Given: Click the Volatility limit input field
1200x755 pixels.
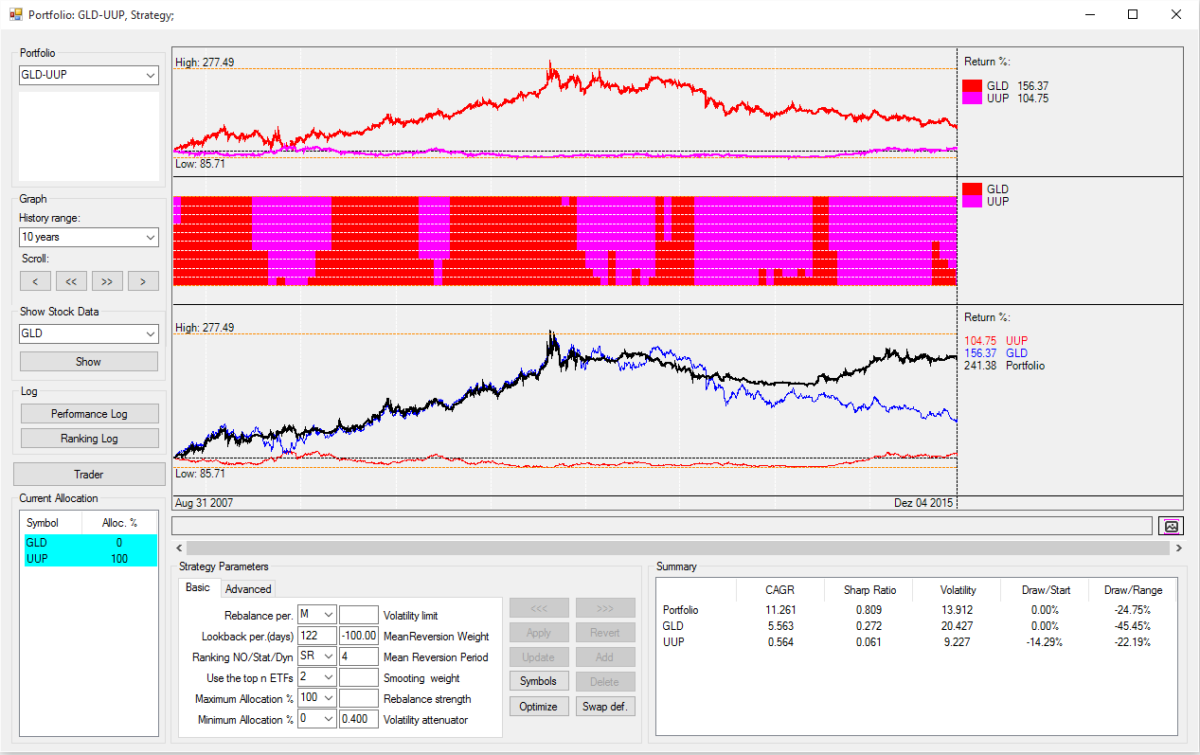Looking at the screenshot, I should (x=359, y=615).
